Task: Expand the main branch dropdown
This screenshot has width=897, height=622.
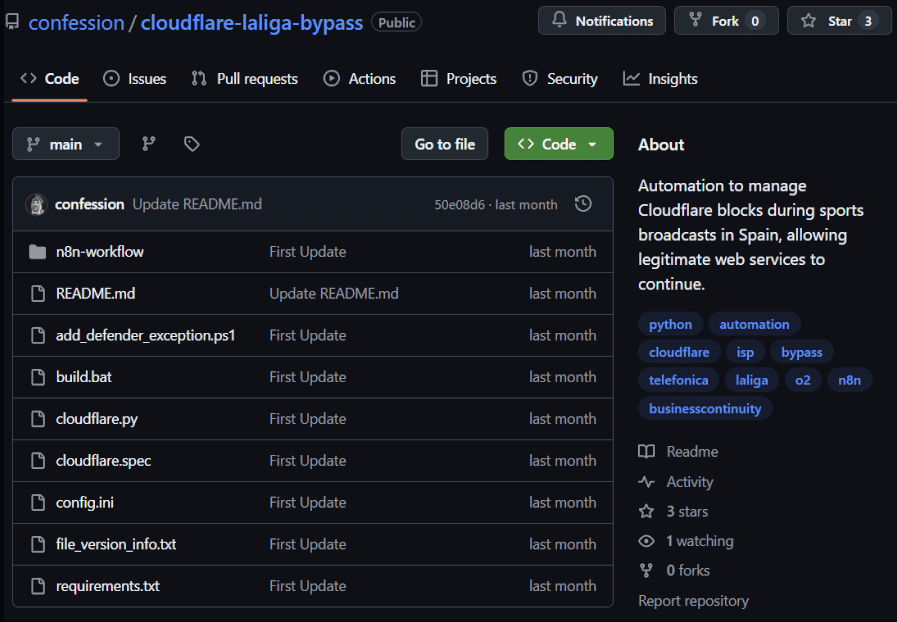Action: [x=66, y=144]
